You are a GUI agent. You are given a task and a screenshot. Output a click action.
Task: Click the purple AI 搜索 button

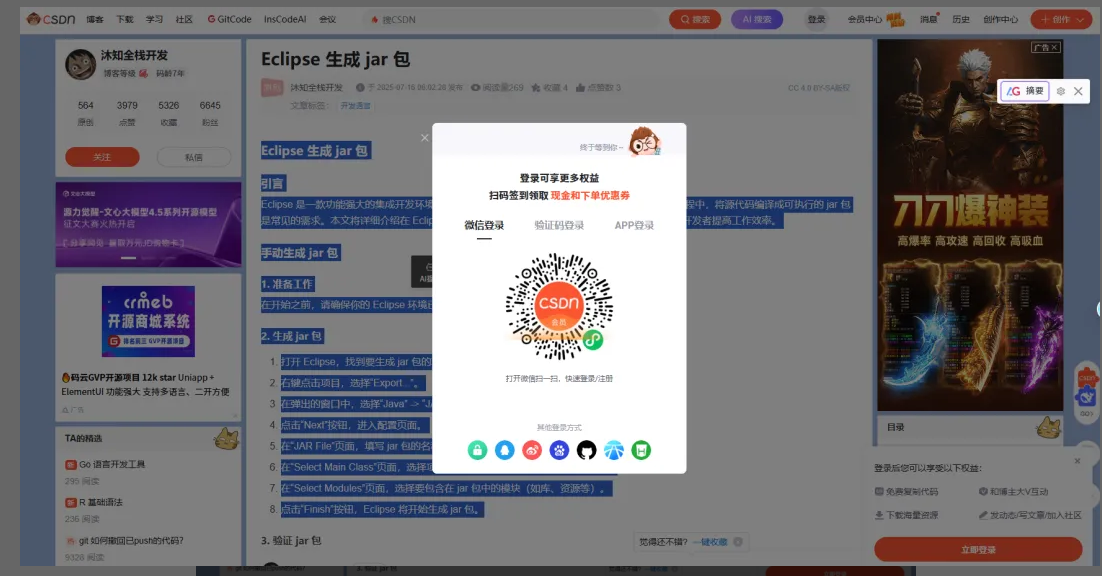(757, 20)
